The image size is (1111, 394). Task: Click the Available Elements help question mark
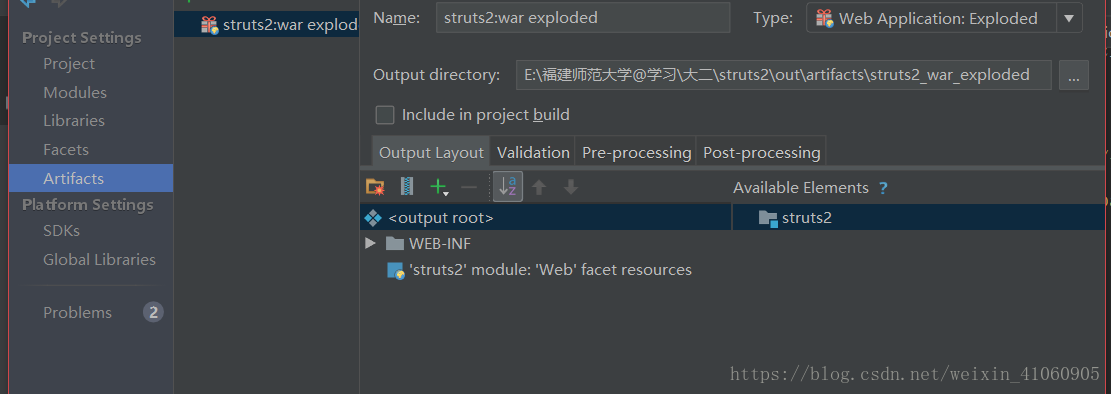[x=883, y=188]
